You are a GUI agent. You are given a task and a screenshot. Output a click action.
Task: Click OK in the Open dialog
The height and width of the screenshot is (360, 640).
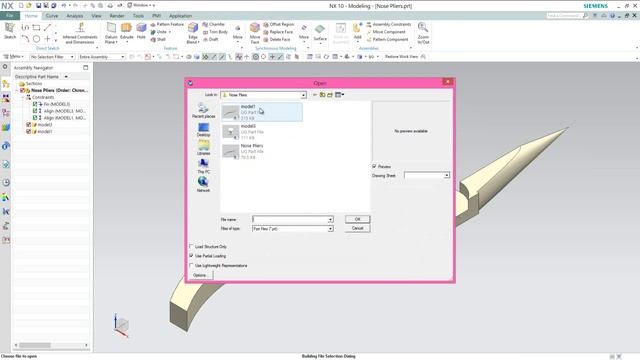[x=357, y=219]
